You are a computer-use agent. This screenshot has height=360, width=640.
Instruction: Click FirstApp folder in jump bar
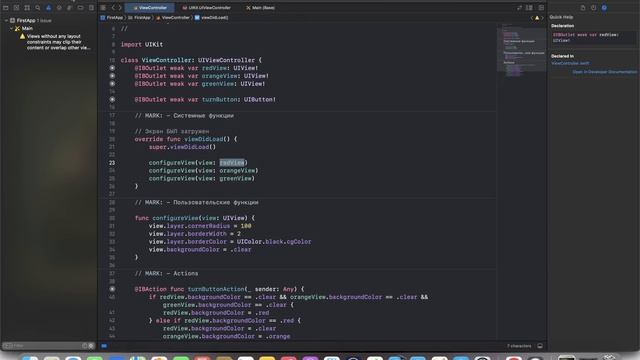[x=139, y=18]
